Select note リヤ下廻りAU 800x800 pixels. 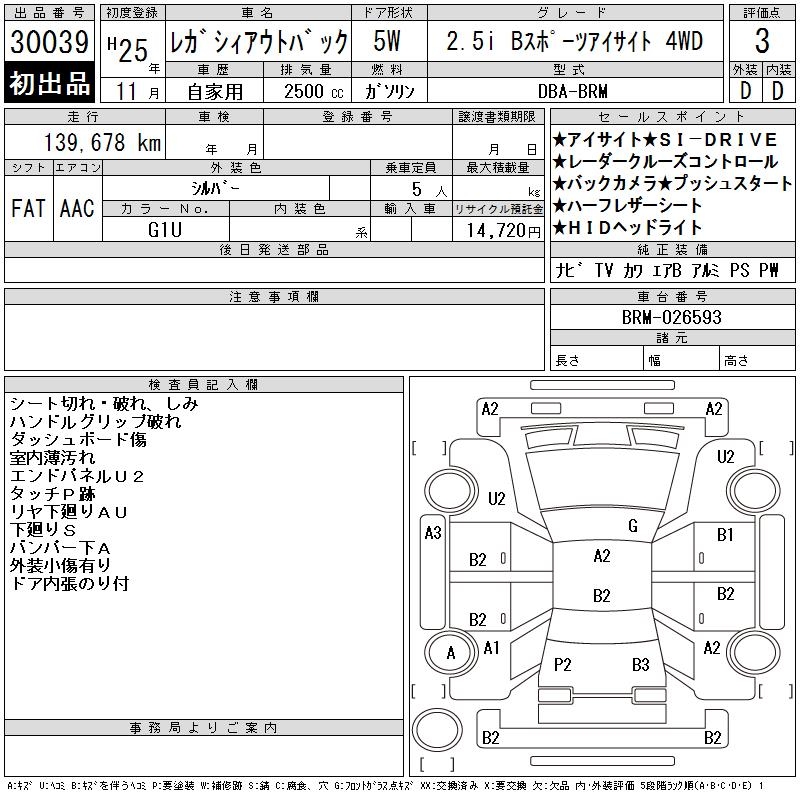click(x=68, y=512)
